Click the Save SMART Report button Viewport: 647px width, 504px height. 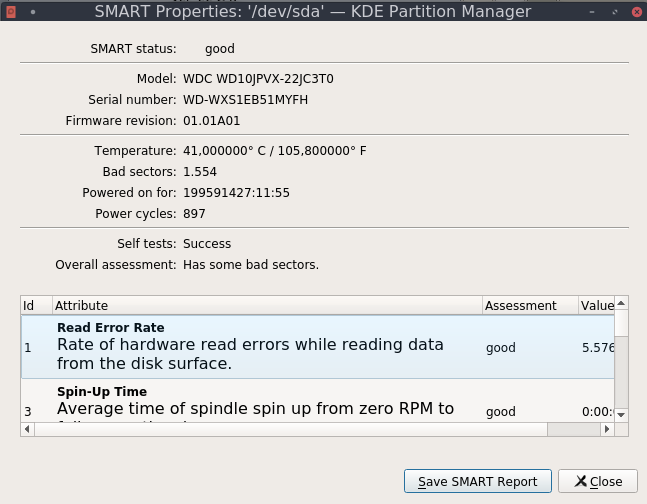(x=477, y=481)
